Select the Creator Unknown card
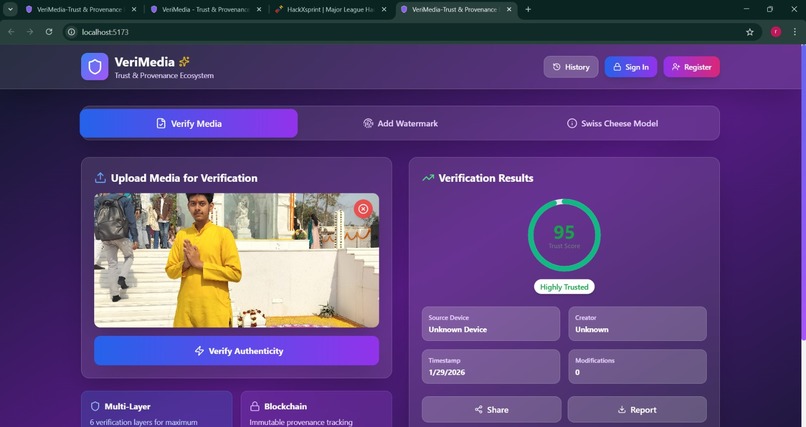Screen dimensions: 806x427 [x=637, y=324]
